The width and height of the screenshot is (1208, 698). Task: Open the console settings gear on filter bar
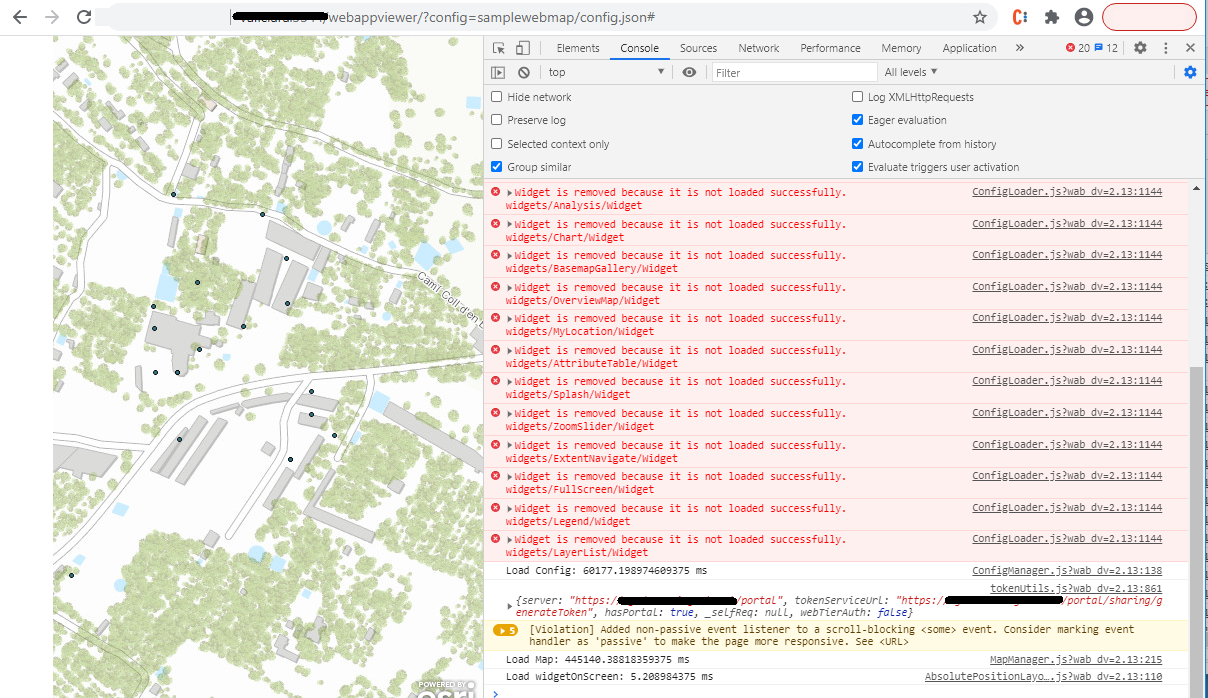[x=1190, y=71]
